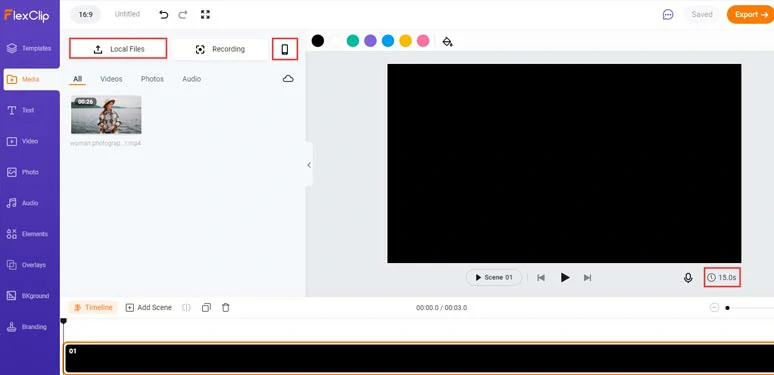This screenshot has height=375, width=774.
Task: Upload from Local Files
Action: (x=118, y=49)
